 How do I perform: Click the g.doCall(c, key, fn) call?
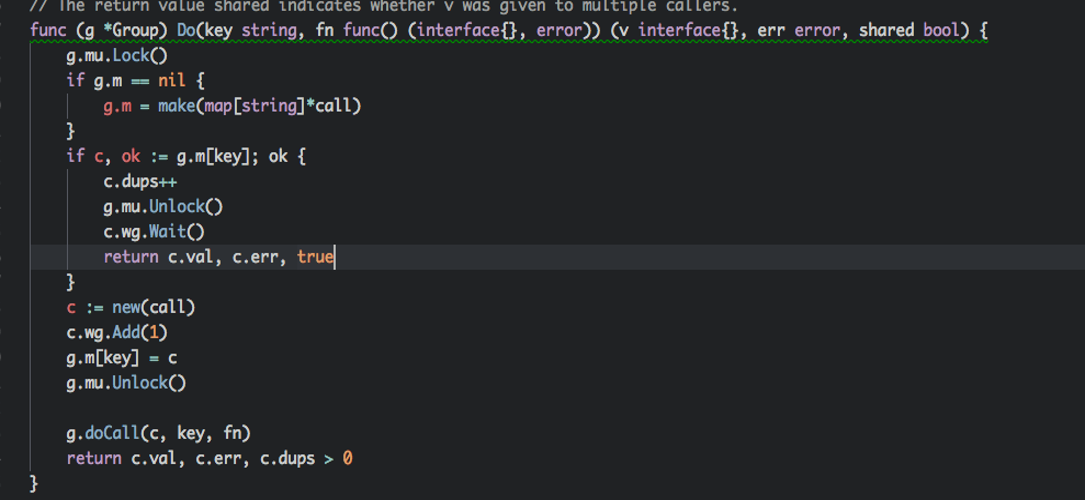[x=158, y=433]
